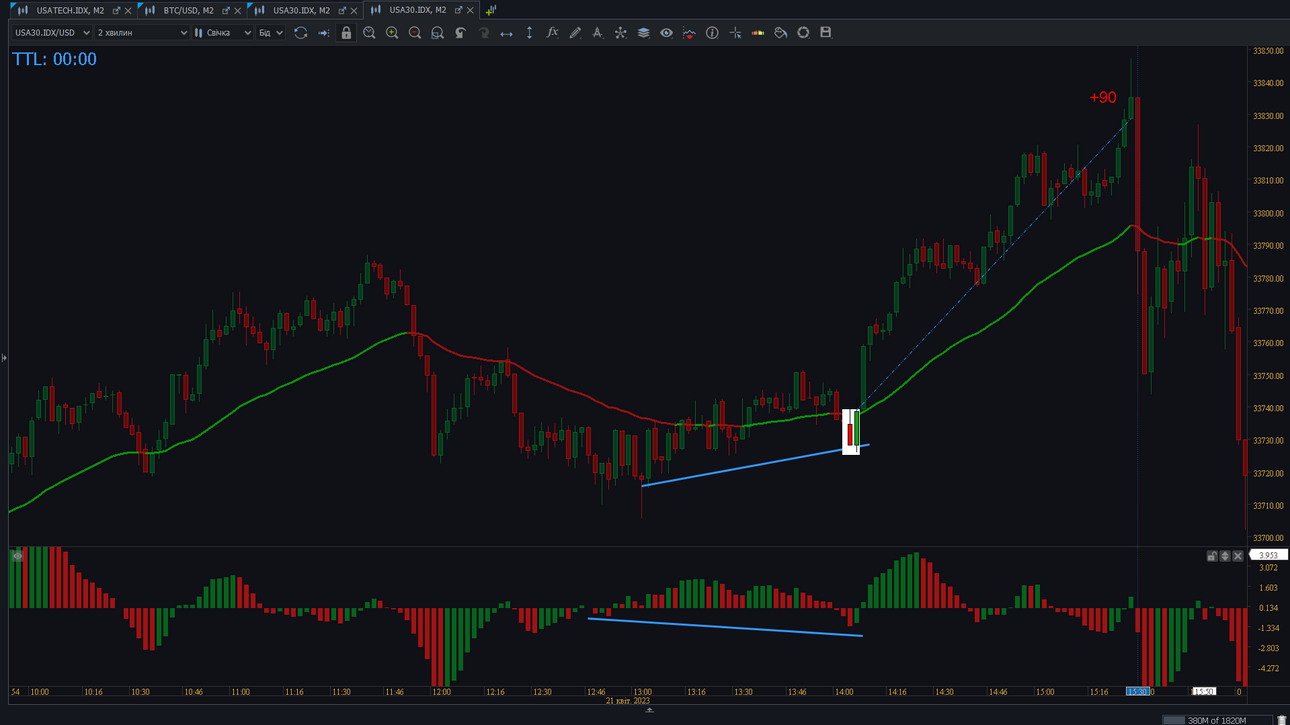Expand the collapsed left side panel arrow
This screenshot has height=725, width=1290.
tap(4, 357)
